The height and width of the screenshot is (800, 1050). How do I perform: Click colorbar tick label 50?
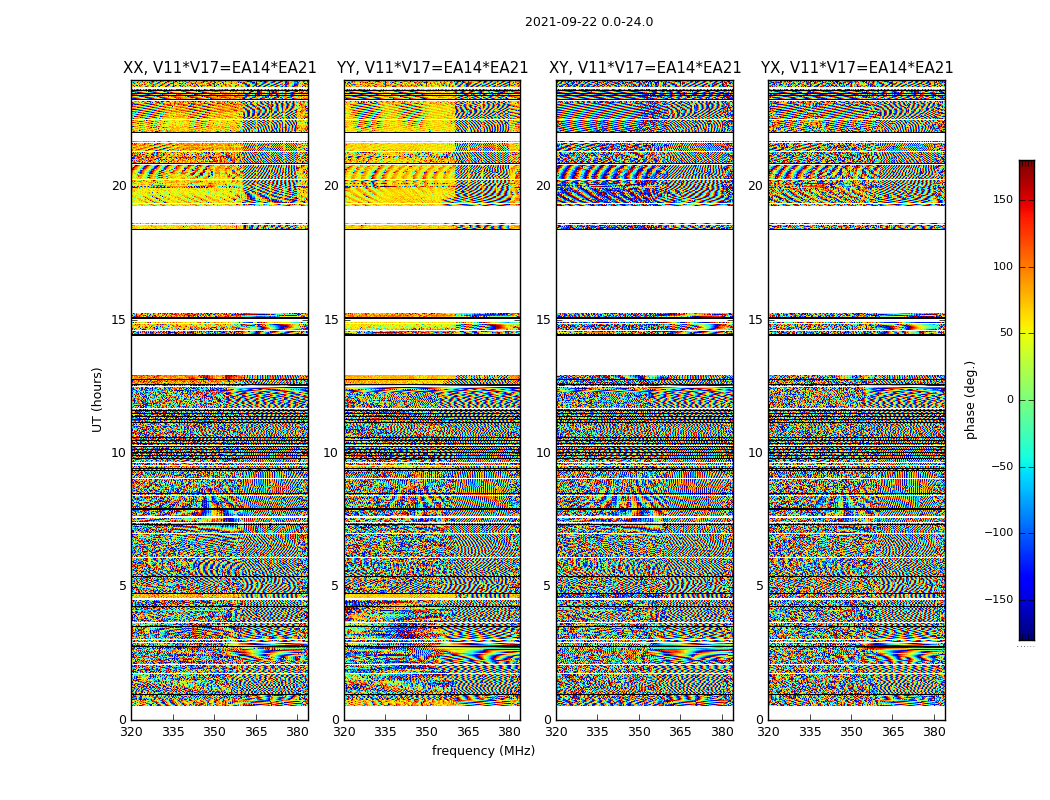tap(1006, 333)
